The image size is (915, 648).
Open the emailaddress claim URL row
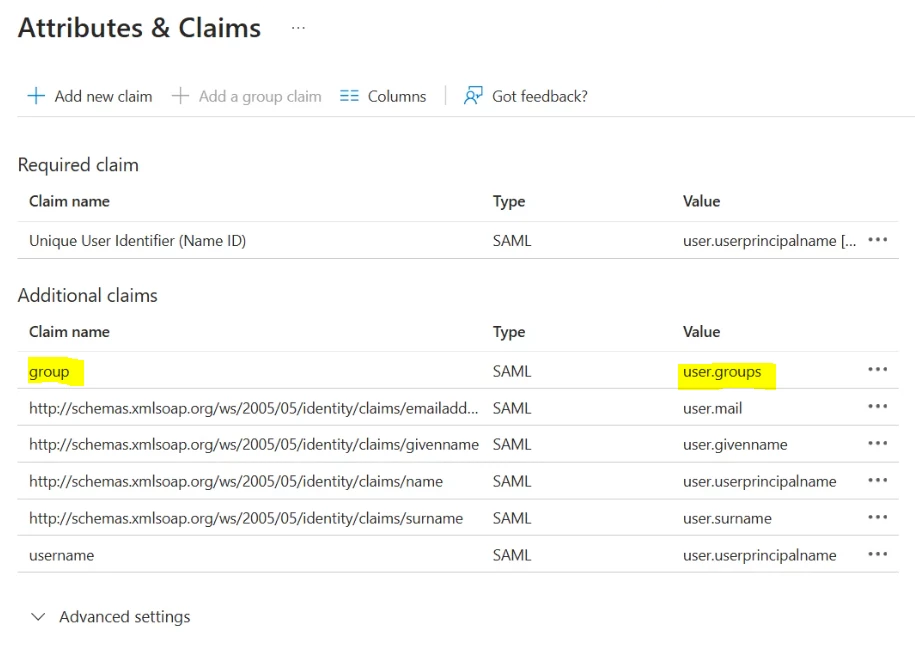pyautogui.click(x=253, y=408)
